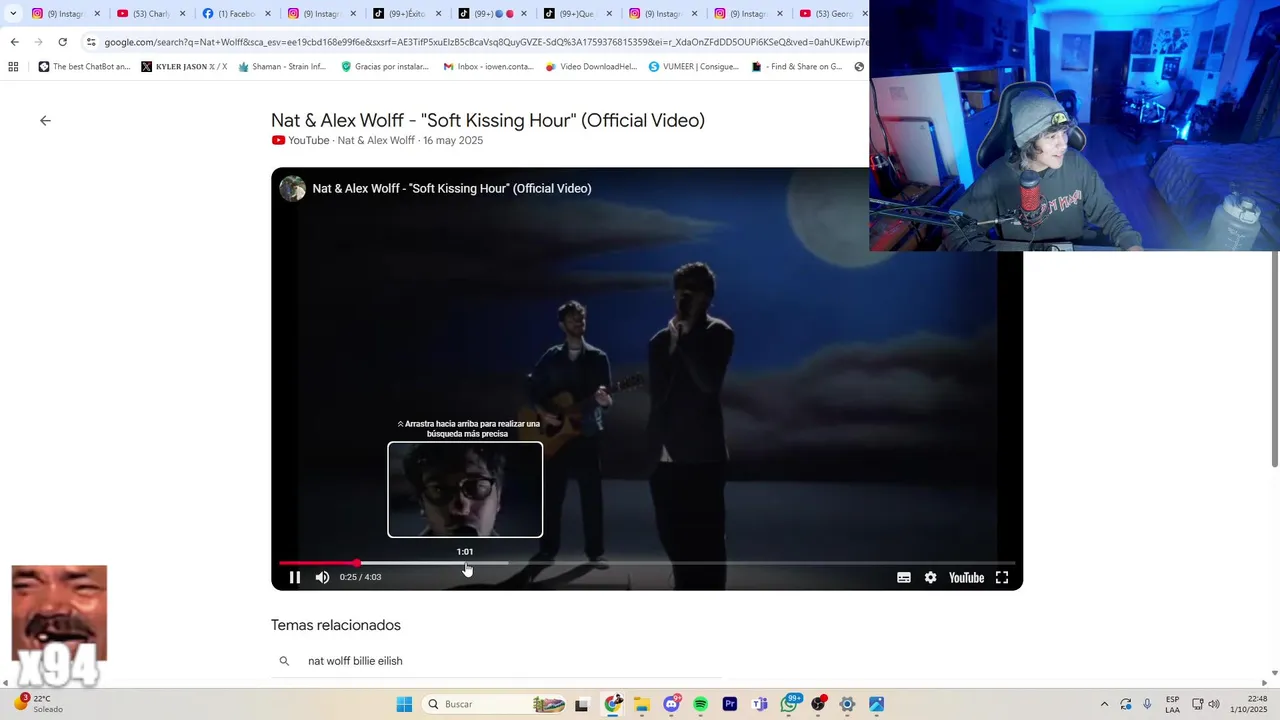
Task: Open the VUMEER bookmark
Action: point(693,67)
